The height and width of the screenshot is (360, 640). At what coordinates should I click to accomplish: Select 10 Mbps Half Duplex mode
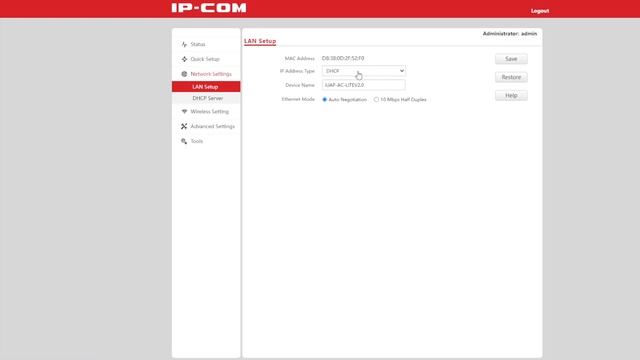(x=376, y=100)
